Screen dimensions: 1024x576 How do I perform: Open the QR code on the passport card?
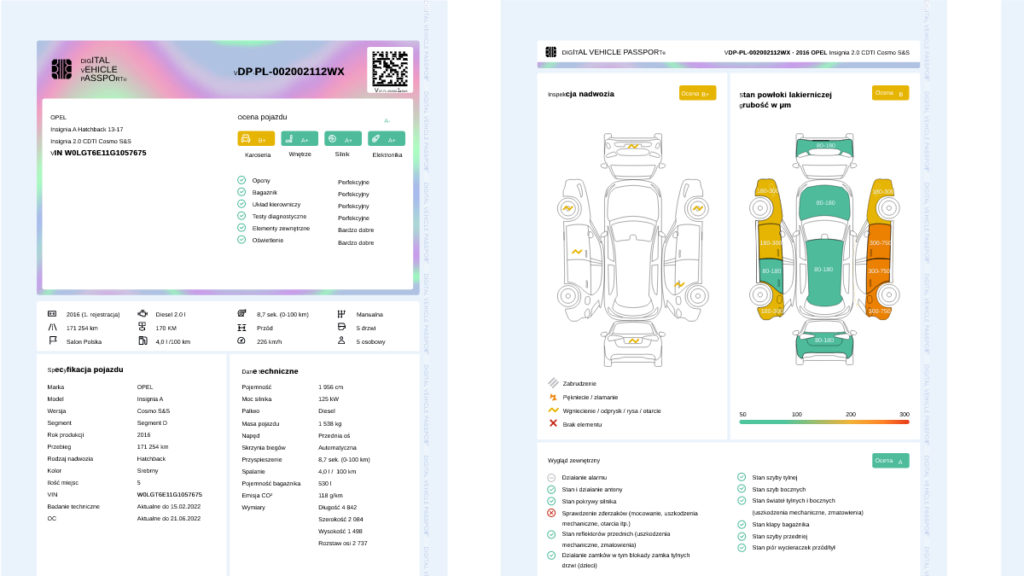390,69
